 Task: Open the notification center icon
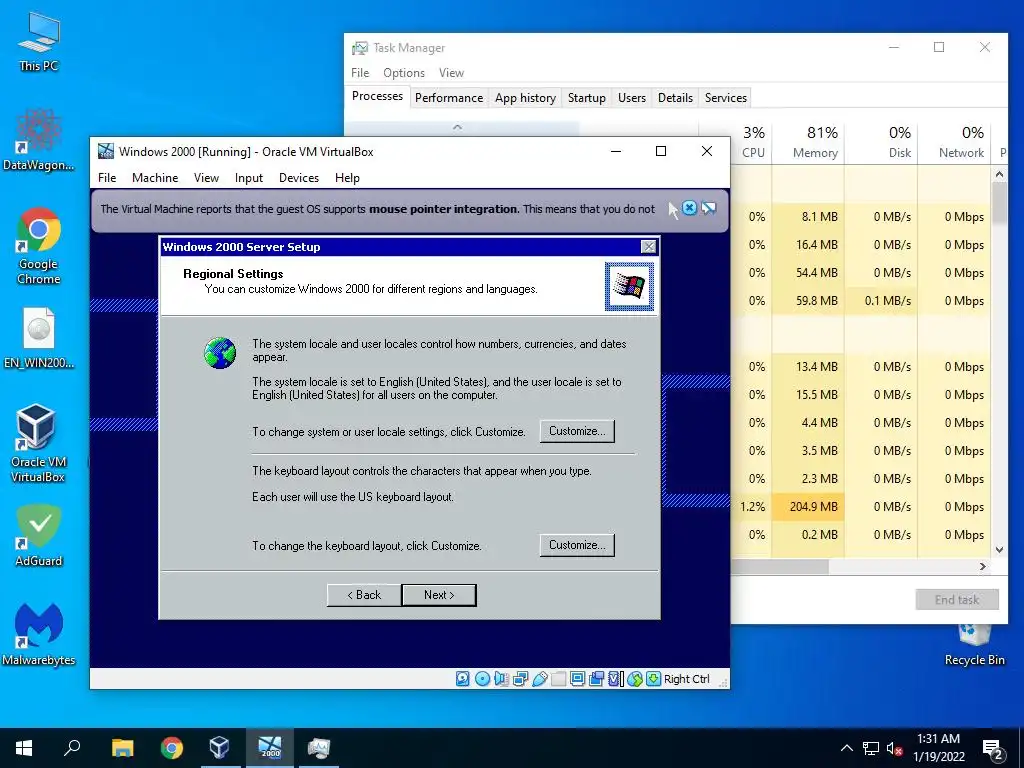(x=993, y=748)
